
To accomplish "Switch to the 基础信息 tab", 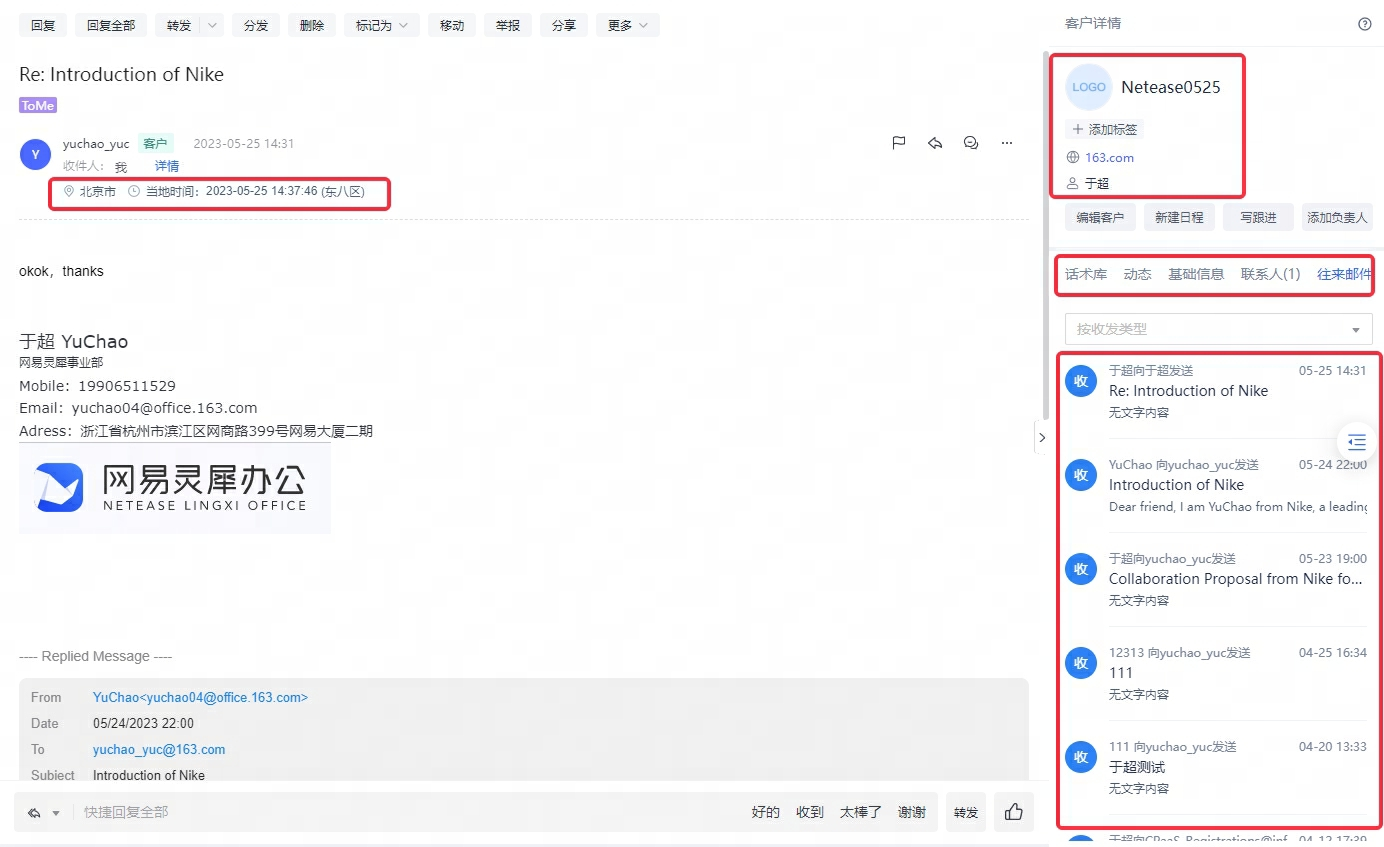I will pyautogui.click(x=1196, y=274).
